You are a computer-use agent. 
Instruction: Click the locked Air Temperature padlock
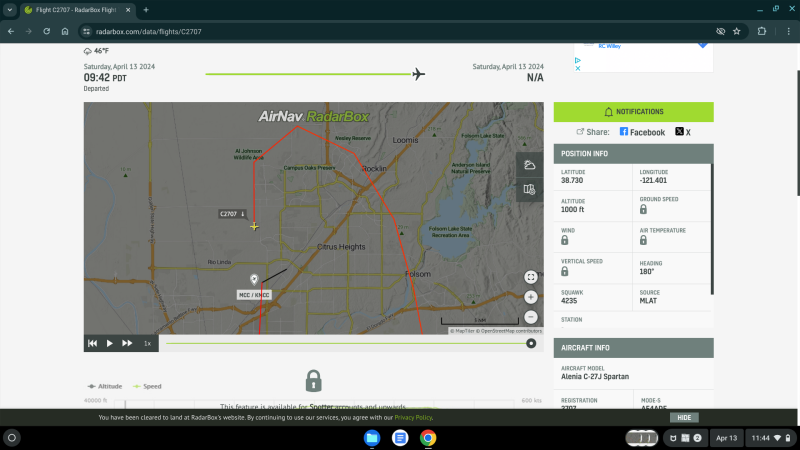[x=643, y=240]
